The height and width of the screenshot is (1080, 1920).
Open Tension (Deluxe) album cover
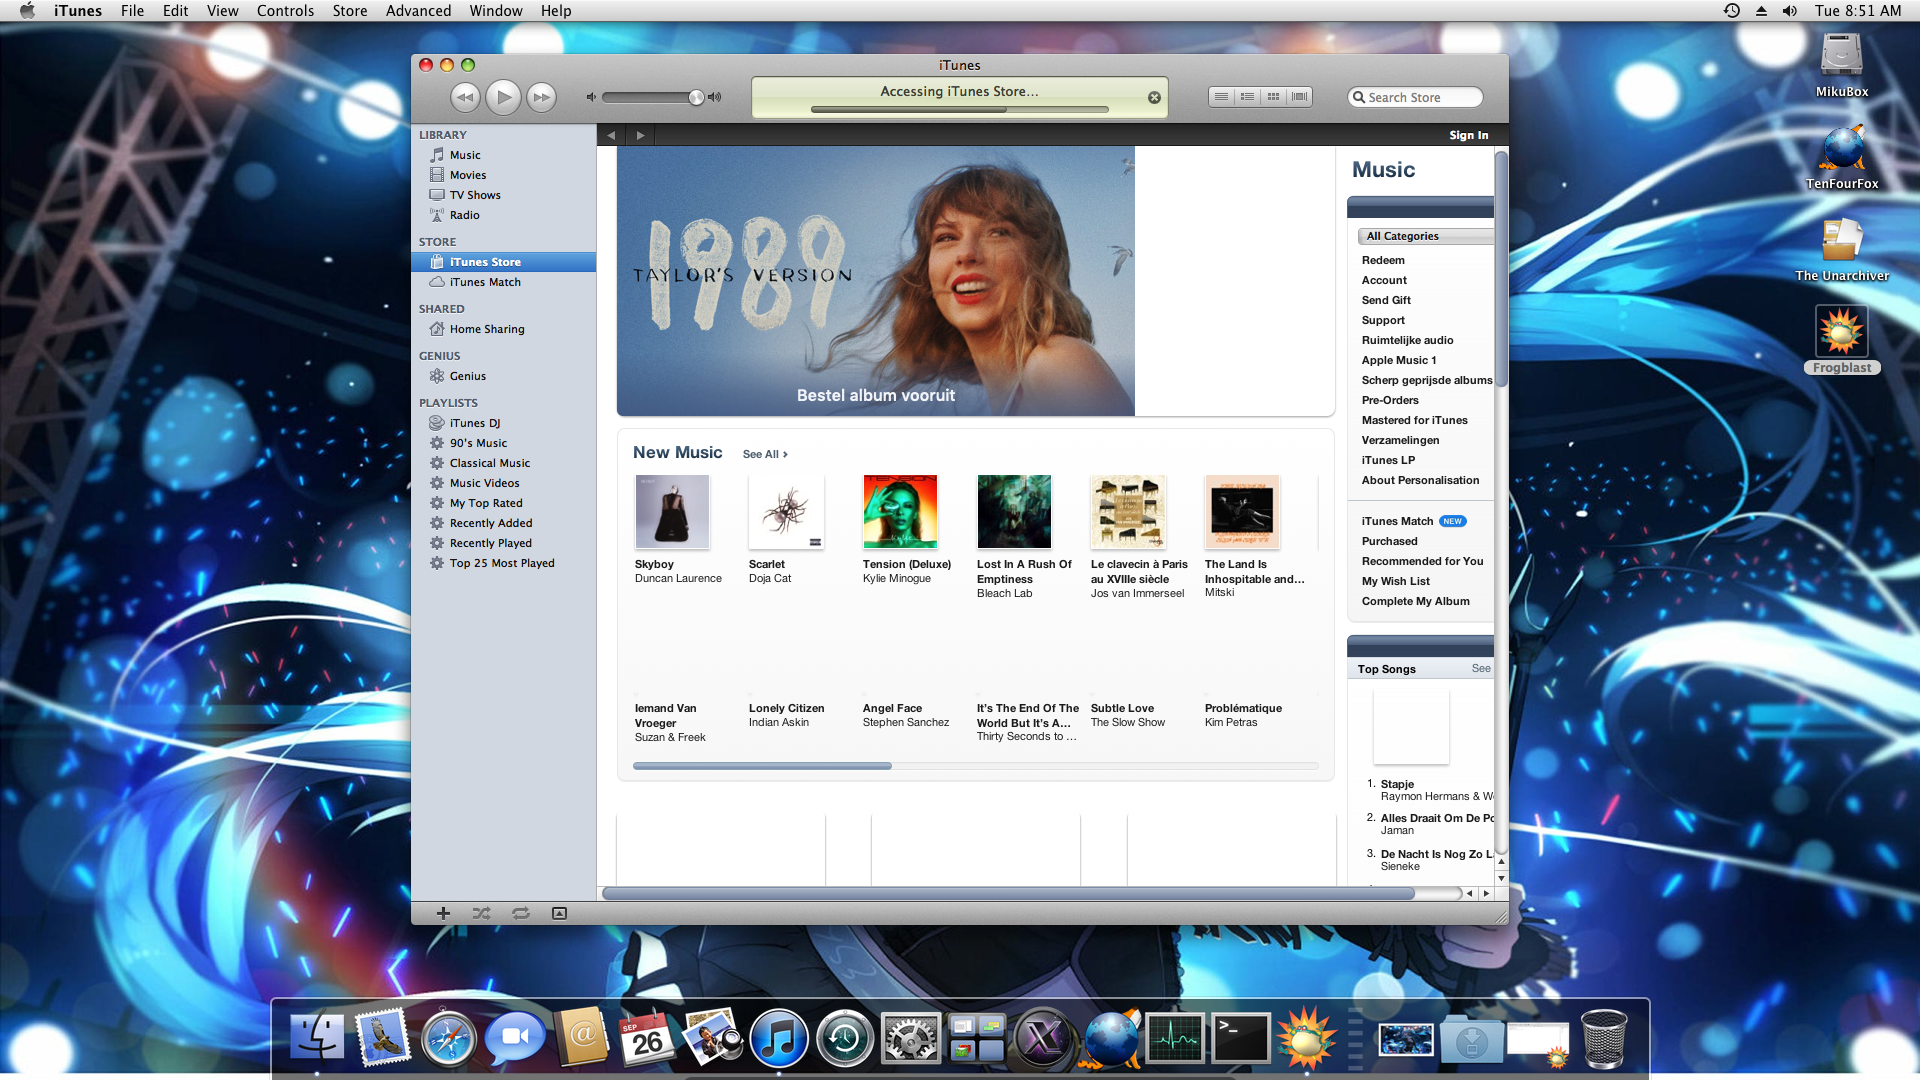pyautogui.click(x=900, y=512)
